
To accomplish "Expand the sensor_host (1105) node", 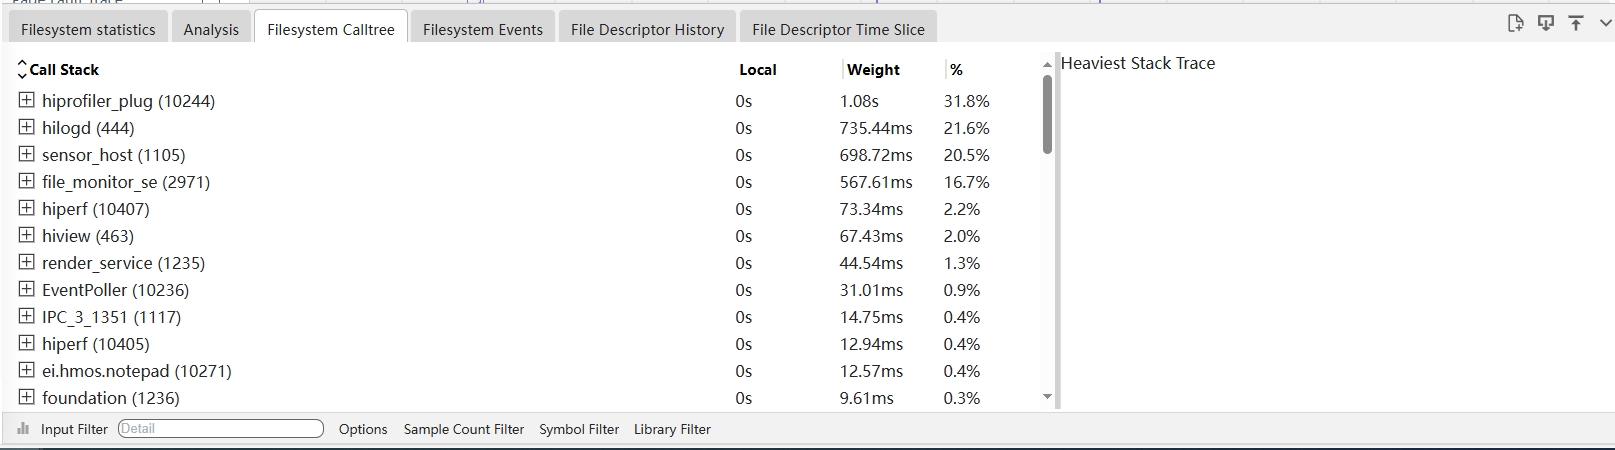I will (x=27, y=154).
